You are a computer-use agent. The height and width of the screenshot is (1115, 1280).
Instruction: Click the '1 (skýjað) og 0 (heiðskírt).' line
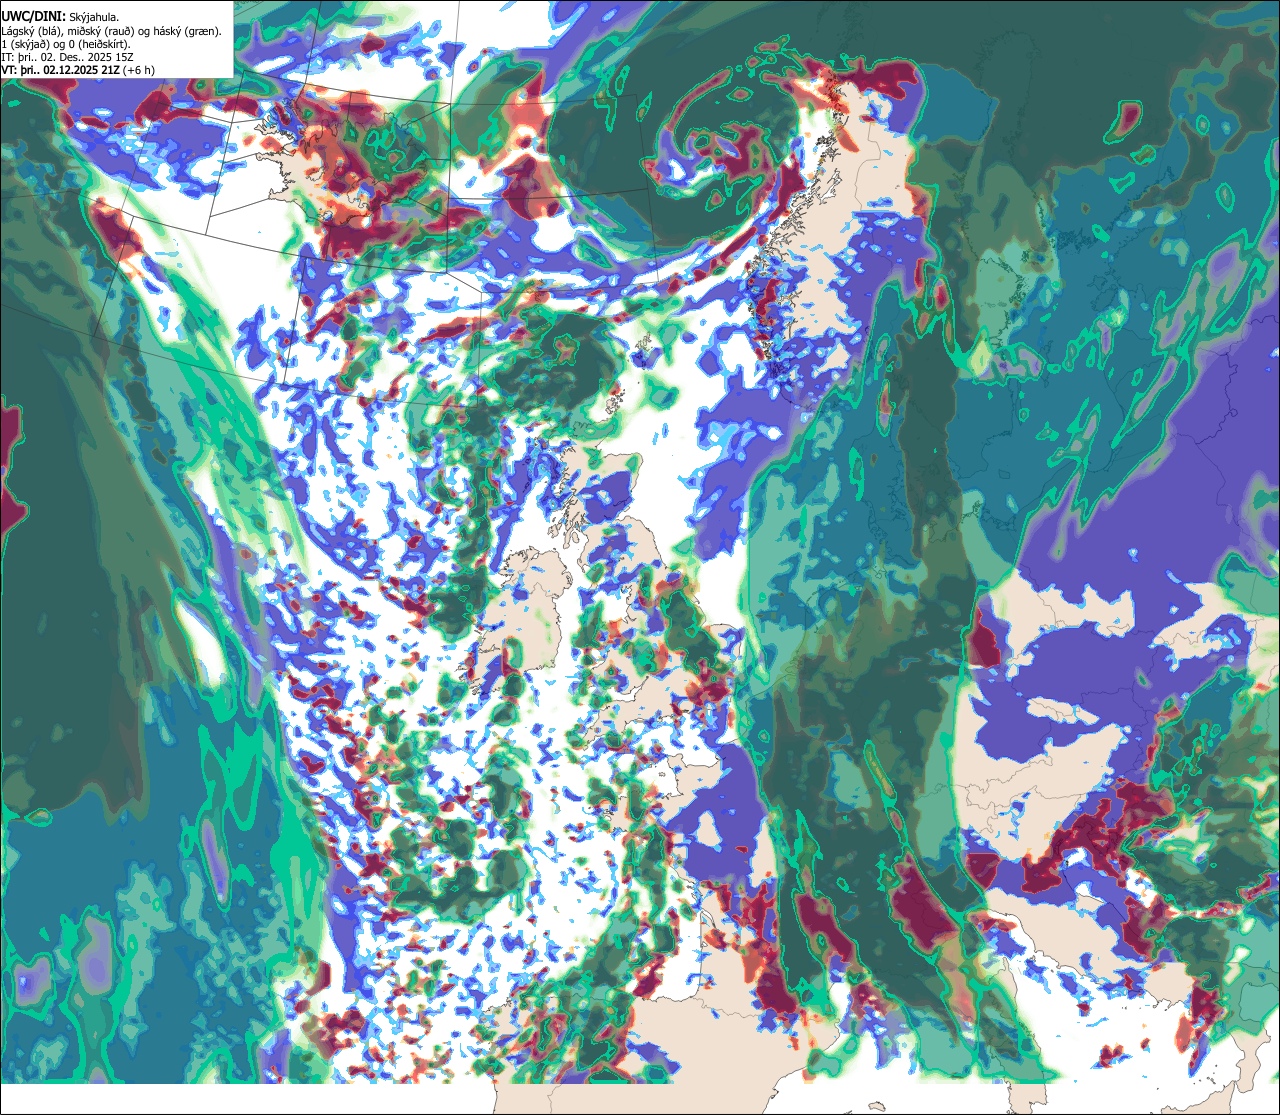pyautogui.click(x=66, y=44)
